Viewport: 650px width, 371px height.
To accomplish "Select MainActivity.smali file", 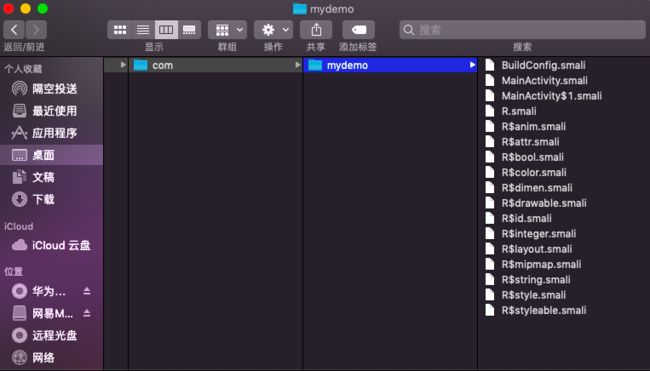I will (544, 80).
